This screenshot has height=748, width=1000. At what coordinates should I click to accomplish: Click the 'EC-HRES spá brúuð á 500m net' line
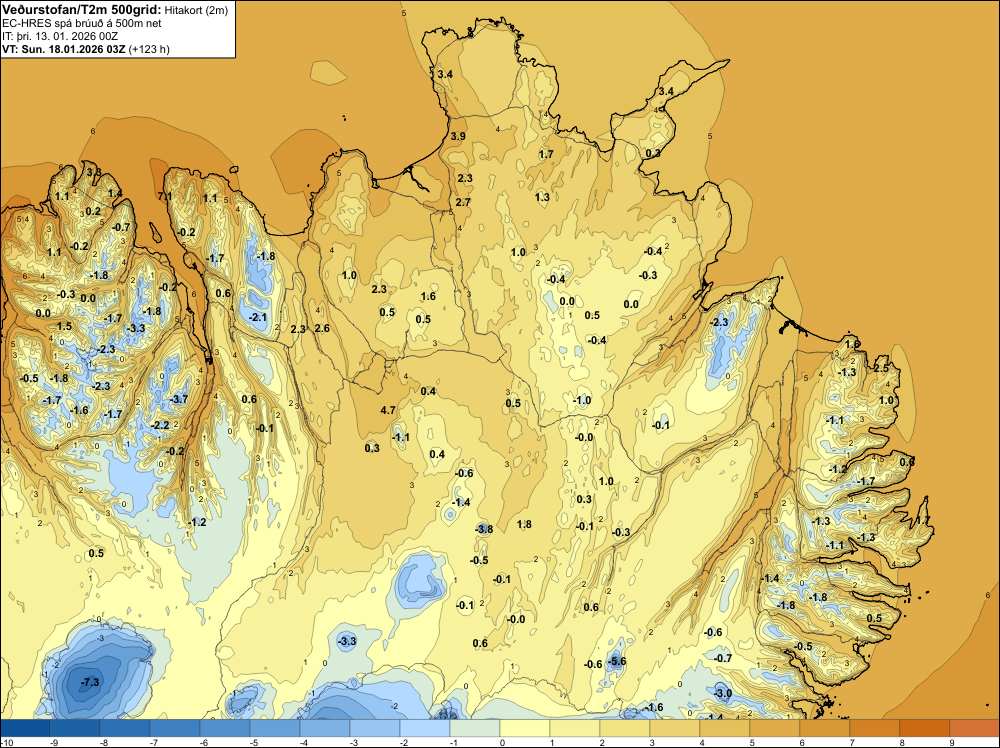click(x=82, y=24)
